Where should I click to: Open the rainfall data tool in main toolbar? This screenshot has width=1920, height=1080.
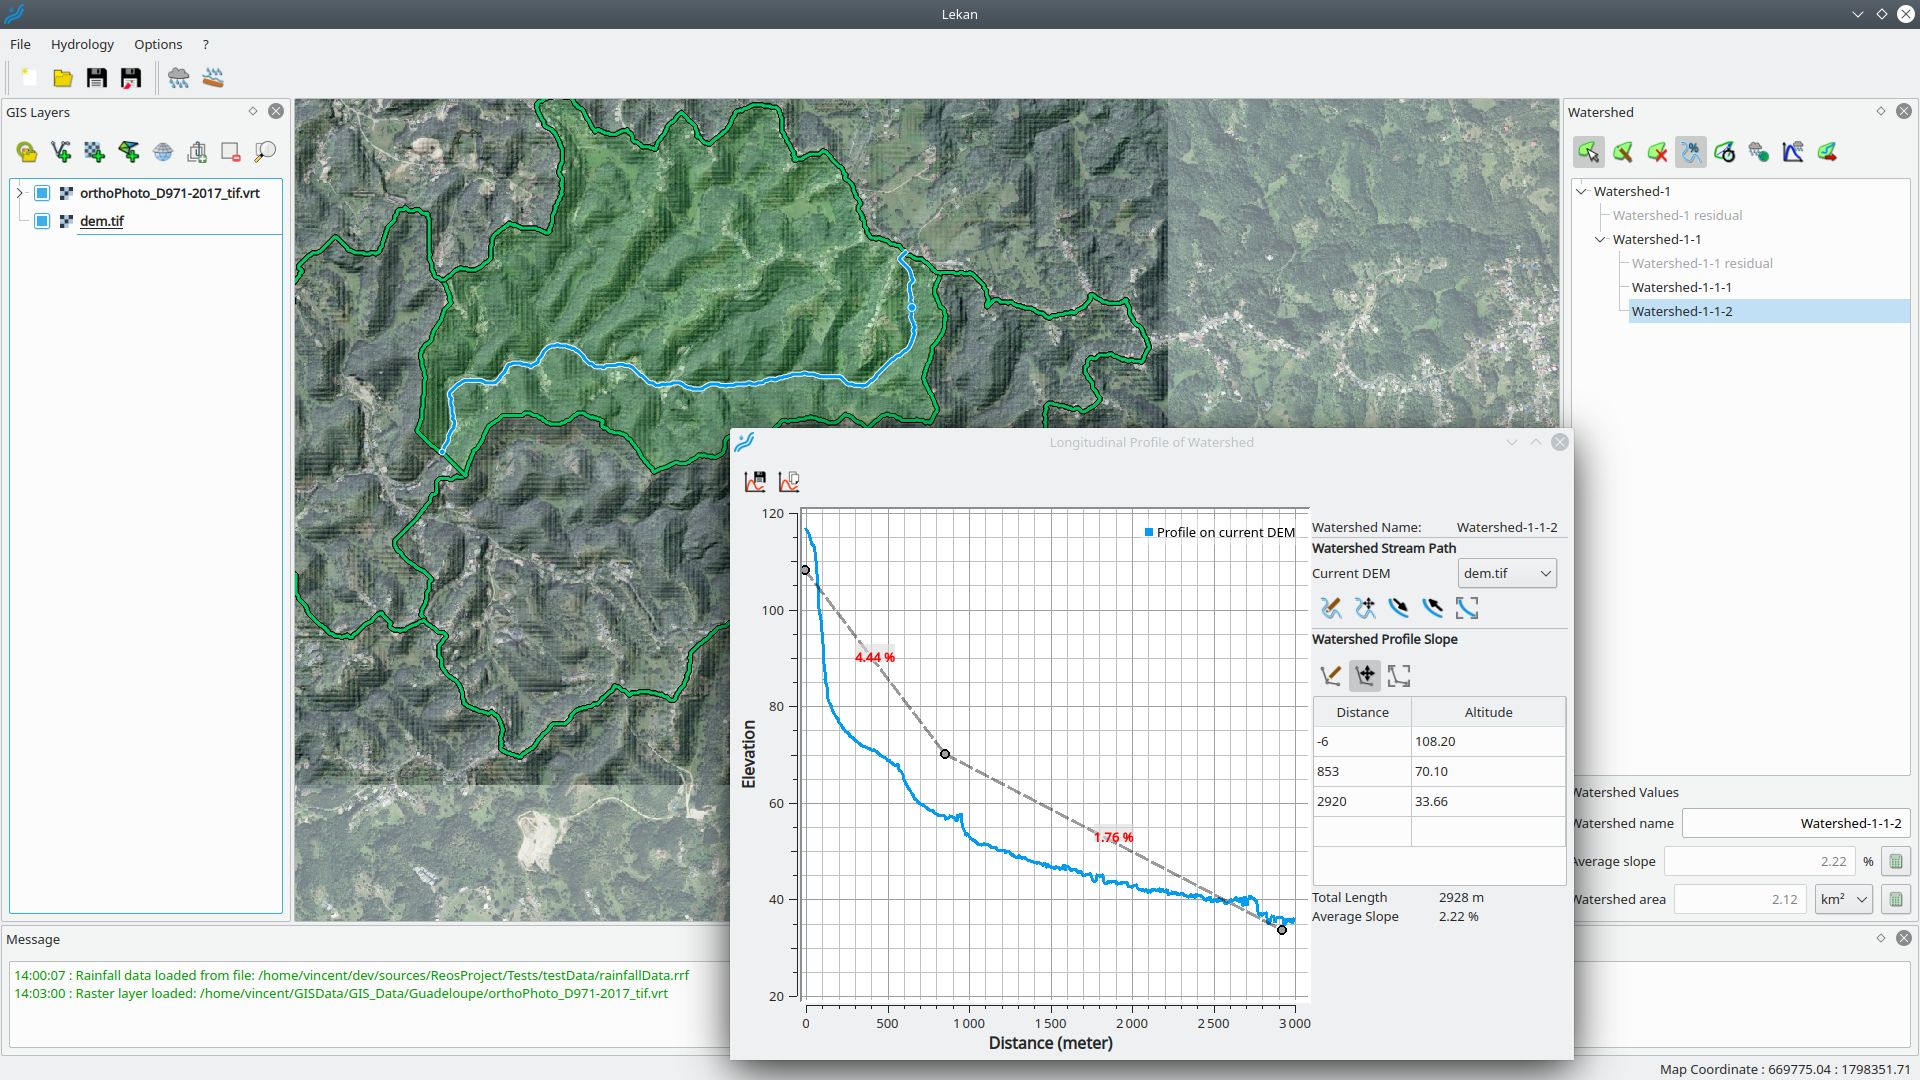pyautogui.click(x=179, y=78)
